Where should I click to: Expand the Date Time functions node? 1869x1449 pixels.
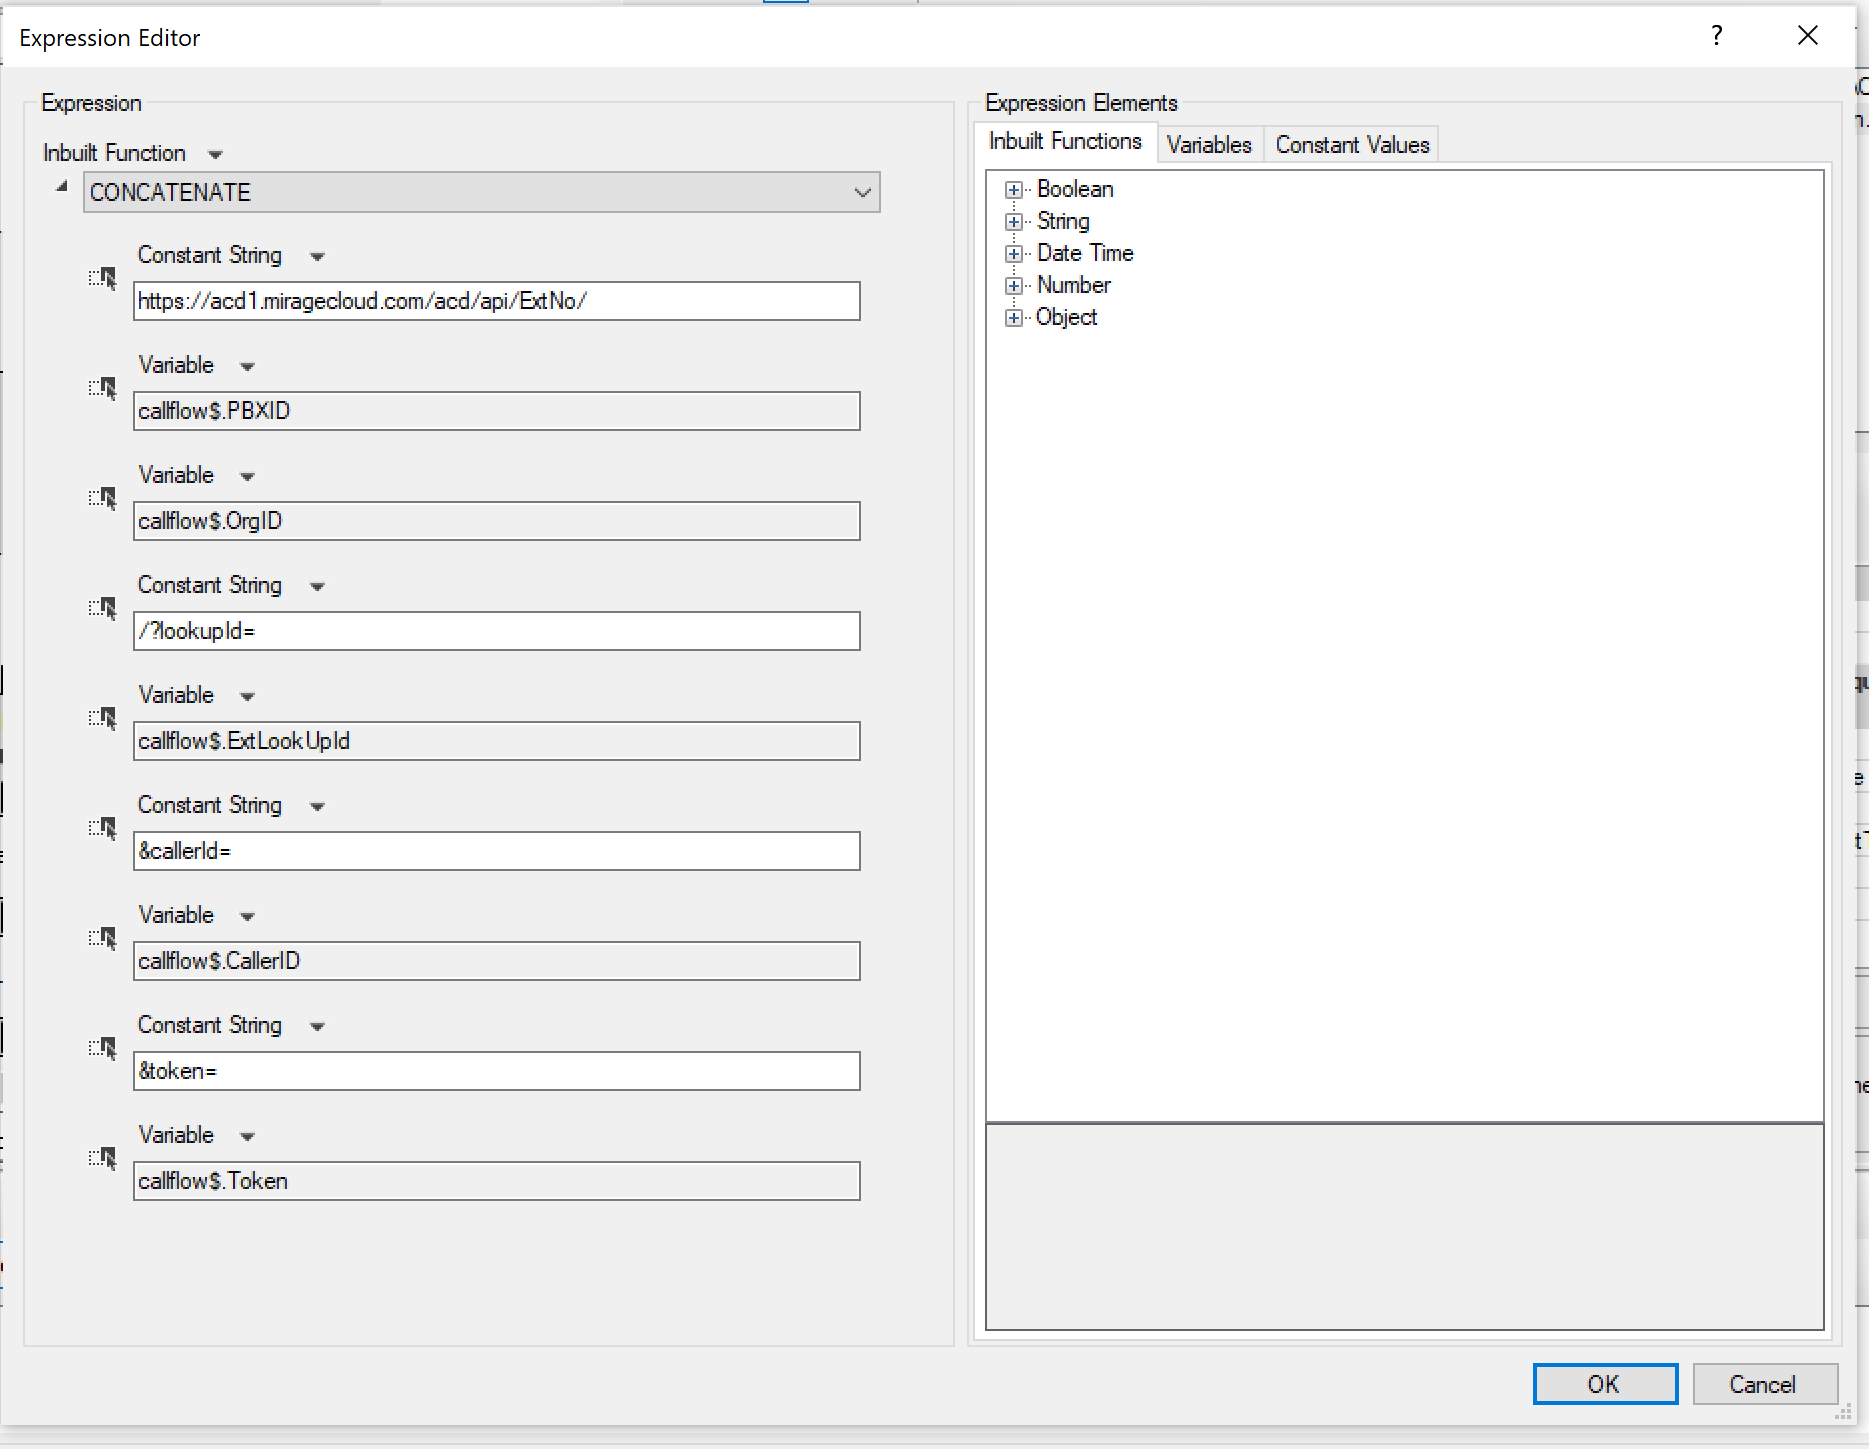click(x=1014, y=254)
